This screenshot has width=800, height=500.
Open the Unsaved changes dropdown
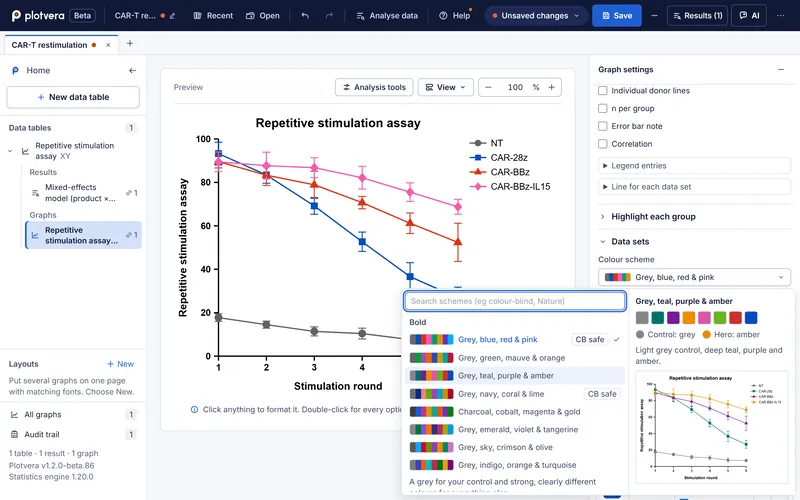[536, 16]
